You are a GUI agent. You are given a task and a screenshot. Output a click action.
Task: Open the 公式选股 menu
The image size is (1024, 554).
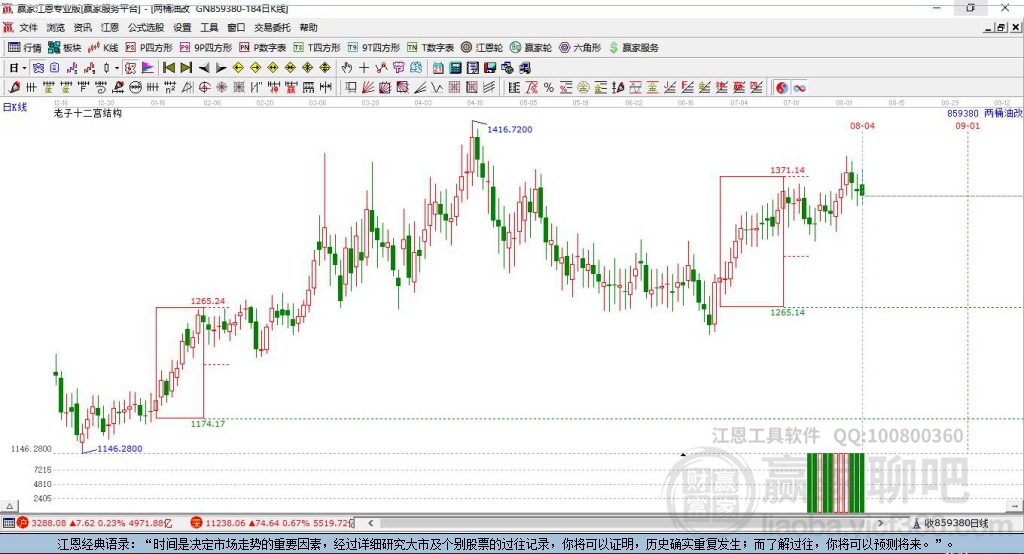tap(146, 27)
